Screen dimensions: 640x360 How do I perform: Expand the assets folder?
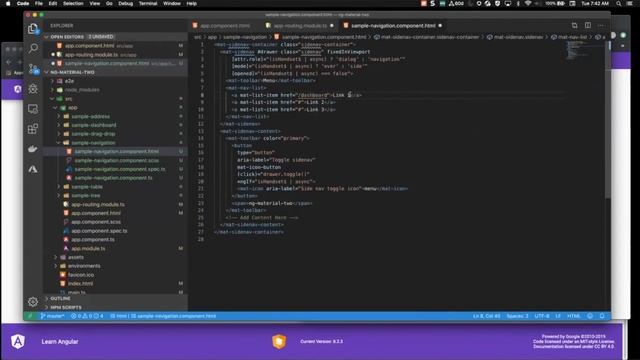tap(56, 257)
